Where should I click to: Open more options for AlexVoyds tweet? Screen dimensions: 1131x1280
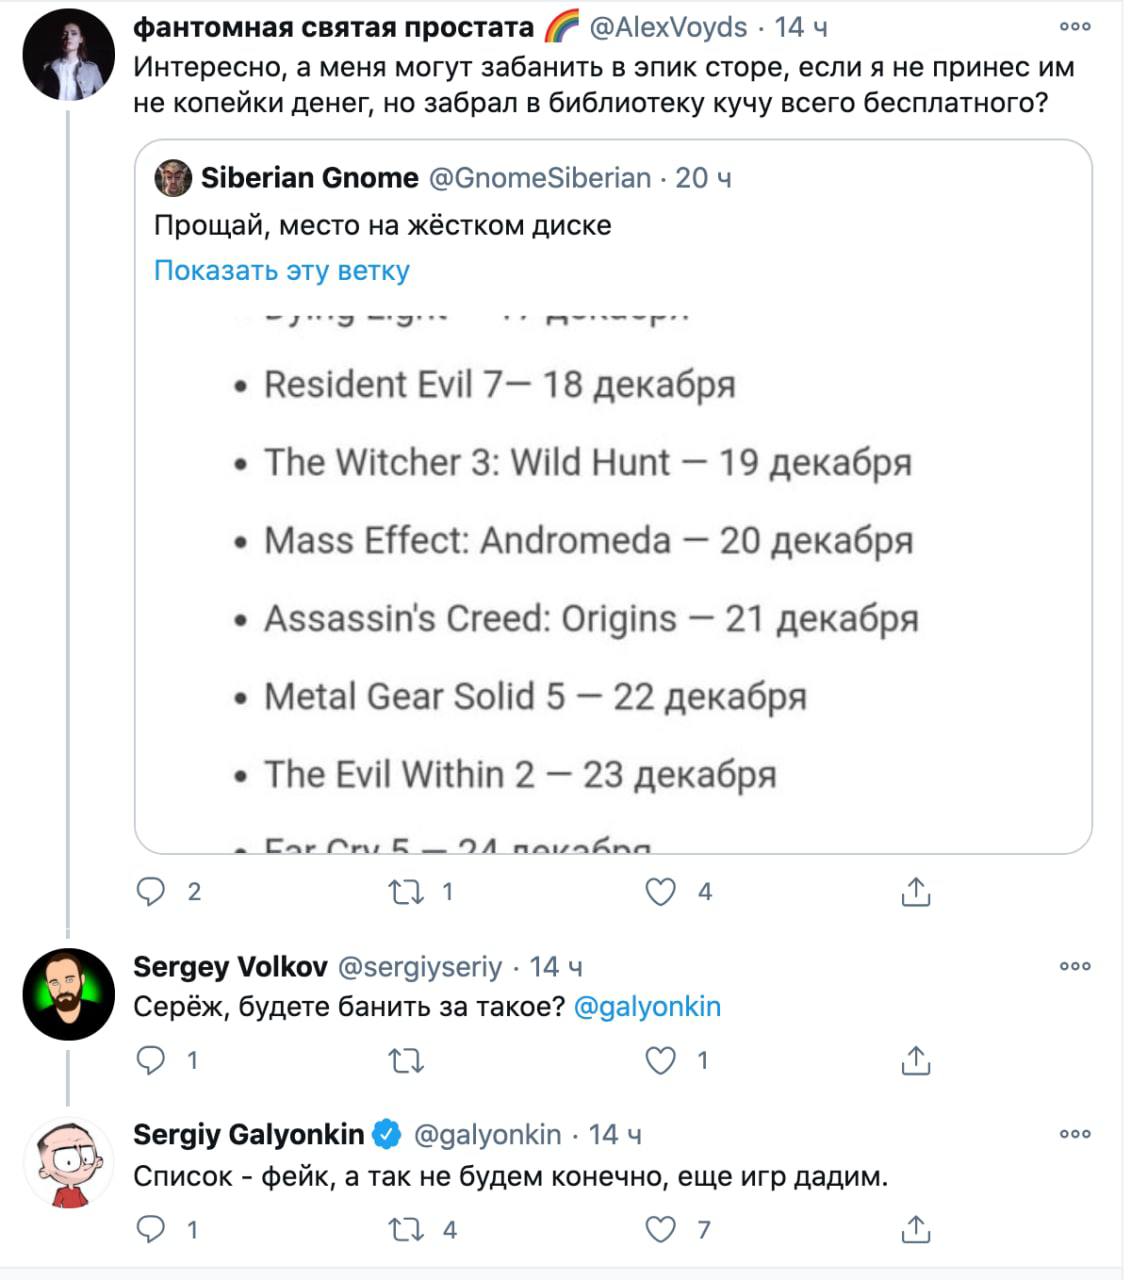1075,27
